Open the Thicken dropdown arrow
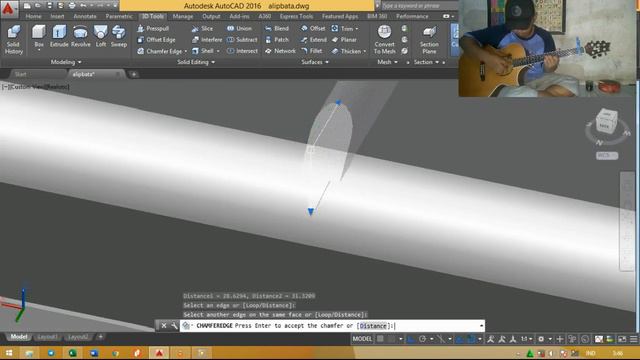640x360 pixels. tap(364, 51)
